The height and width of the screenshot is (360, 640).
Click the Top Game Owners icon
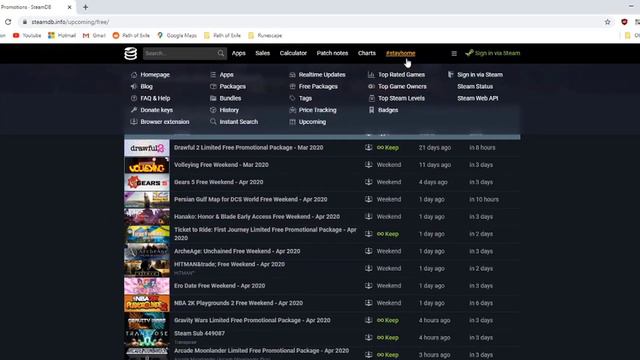371,87
